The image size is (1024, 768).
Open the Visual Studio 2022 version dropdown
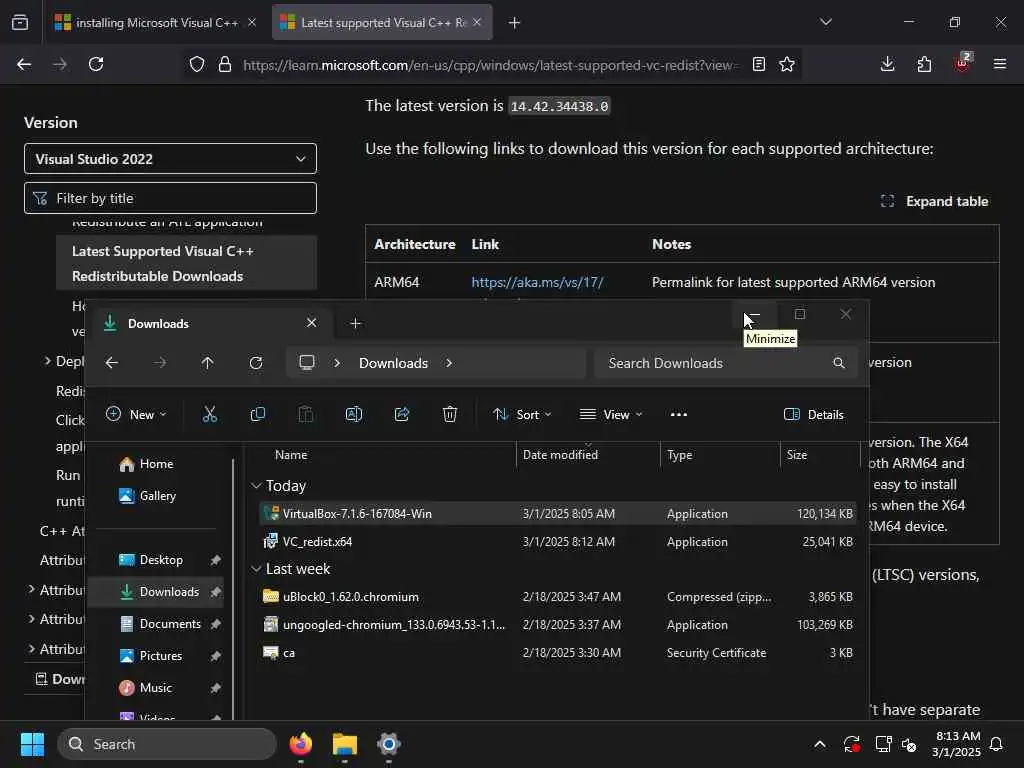pos(170,159)
